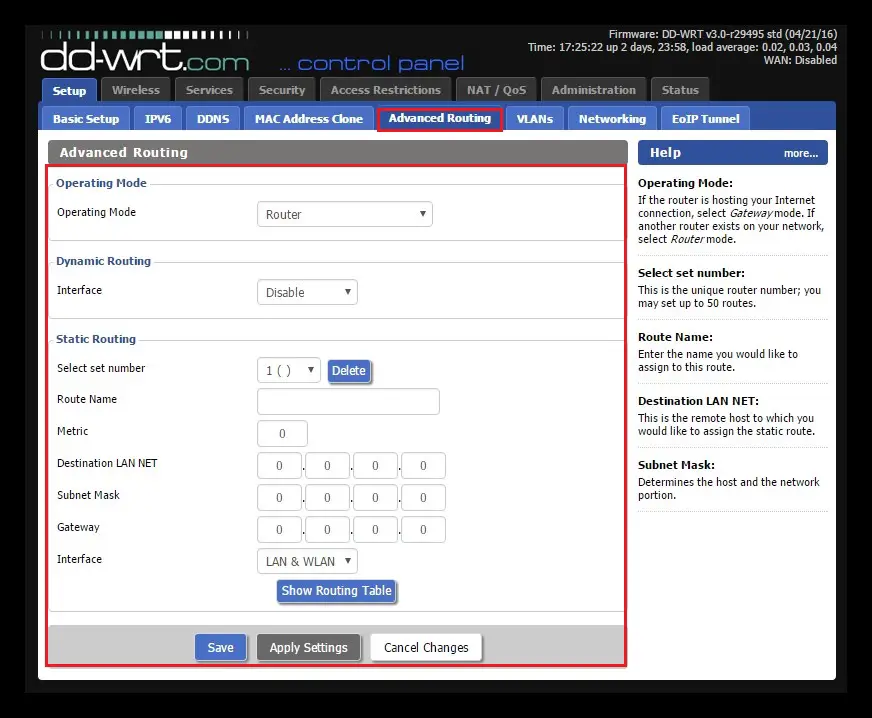Click the Select set number help heading
The height and width of the screenshot is (718, 872).
click(691, 273)
